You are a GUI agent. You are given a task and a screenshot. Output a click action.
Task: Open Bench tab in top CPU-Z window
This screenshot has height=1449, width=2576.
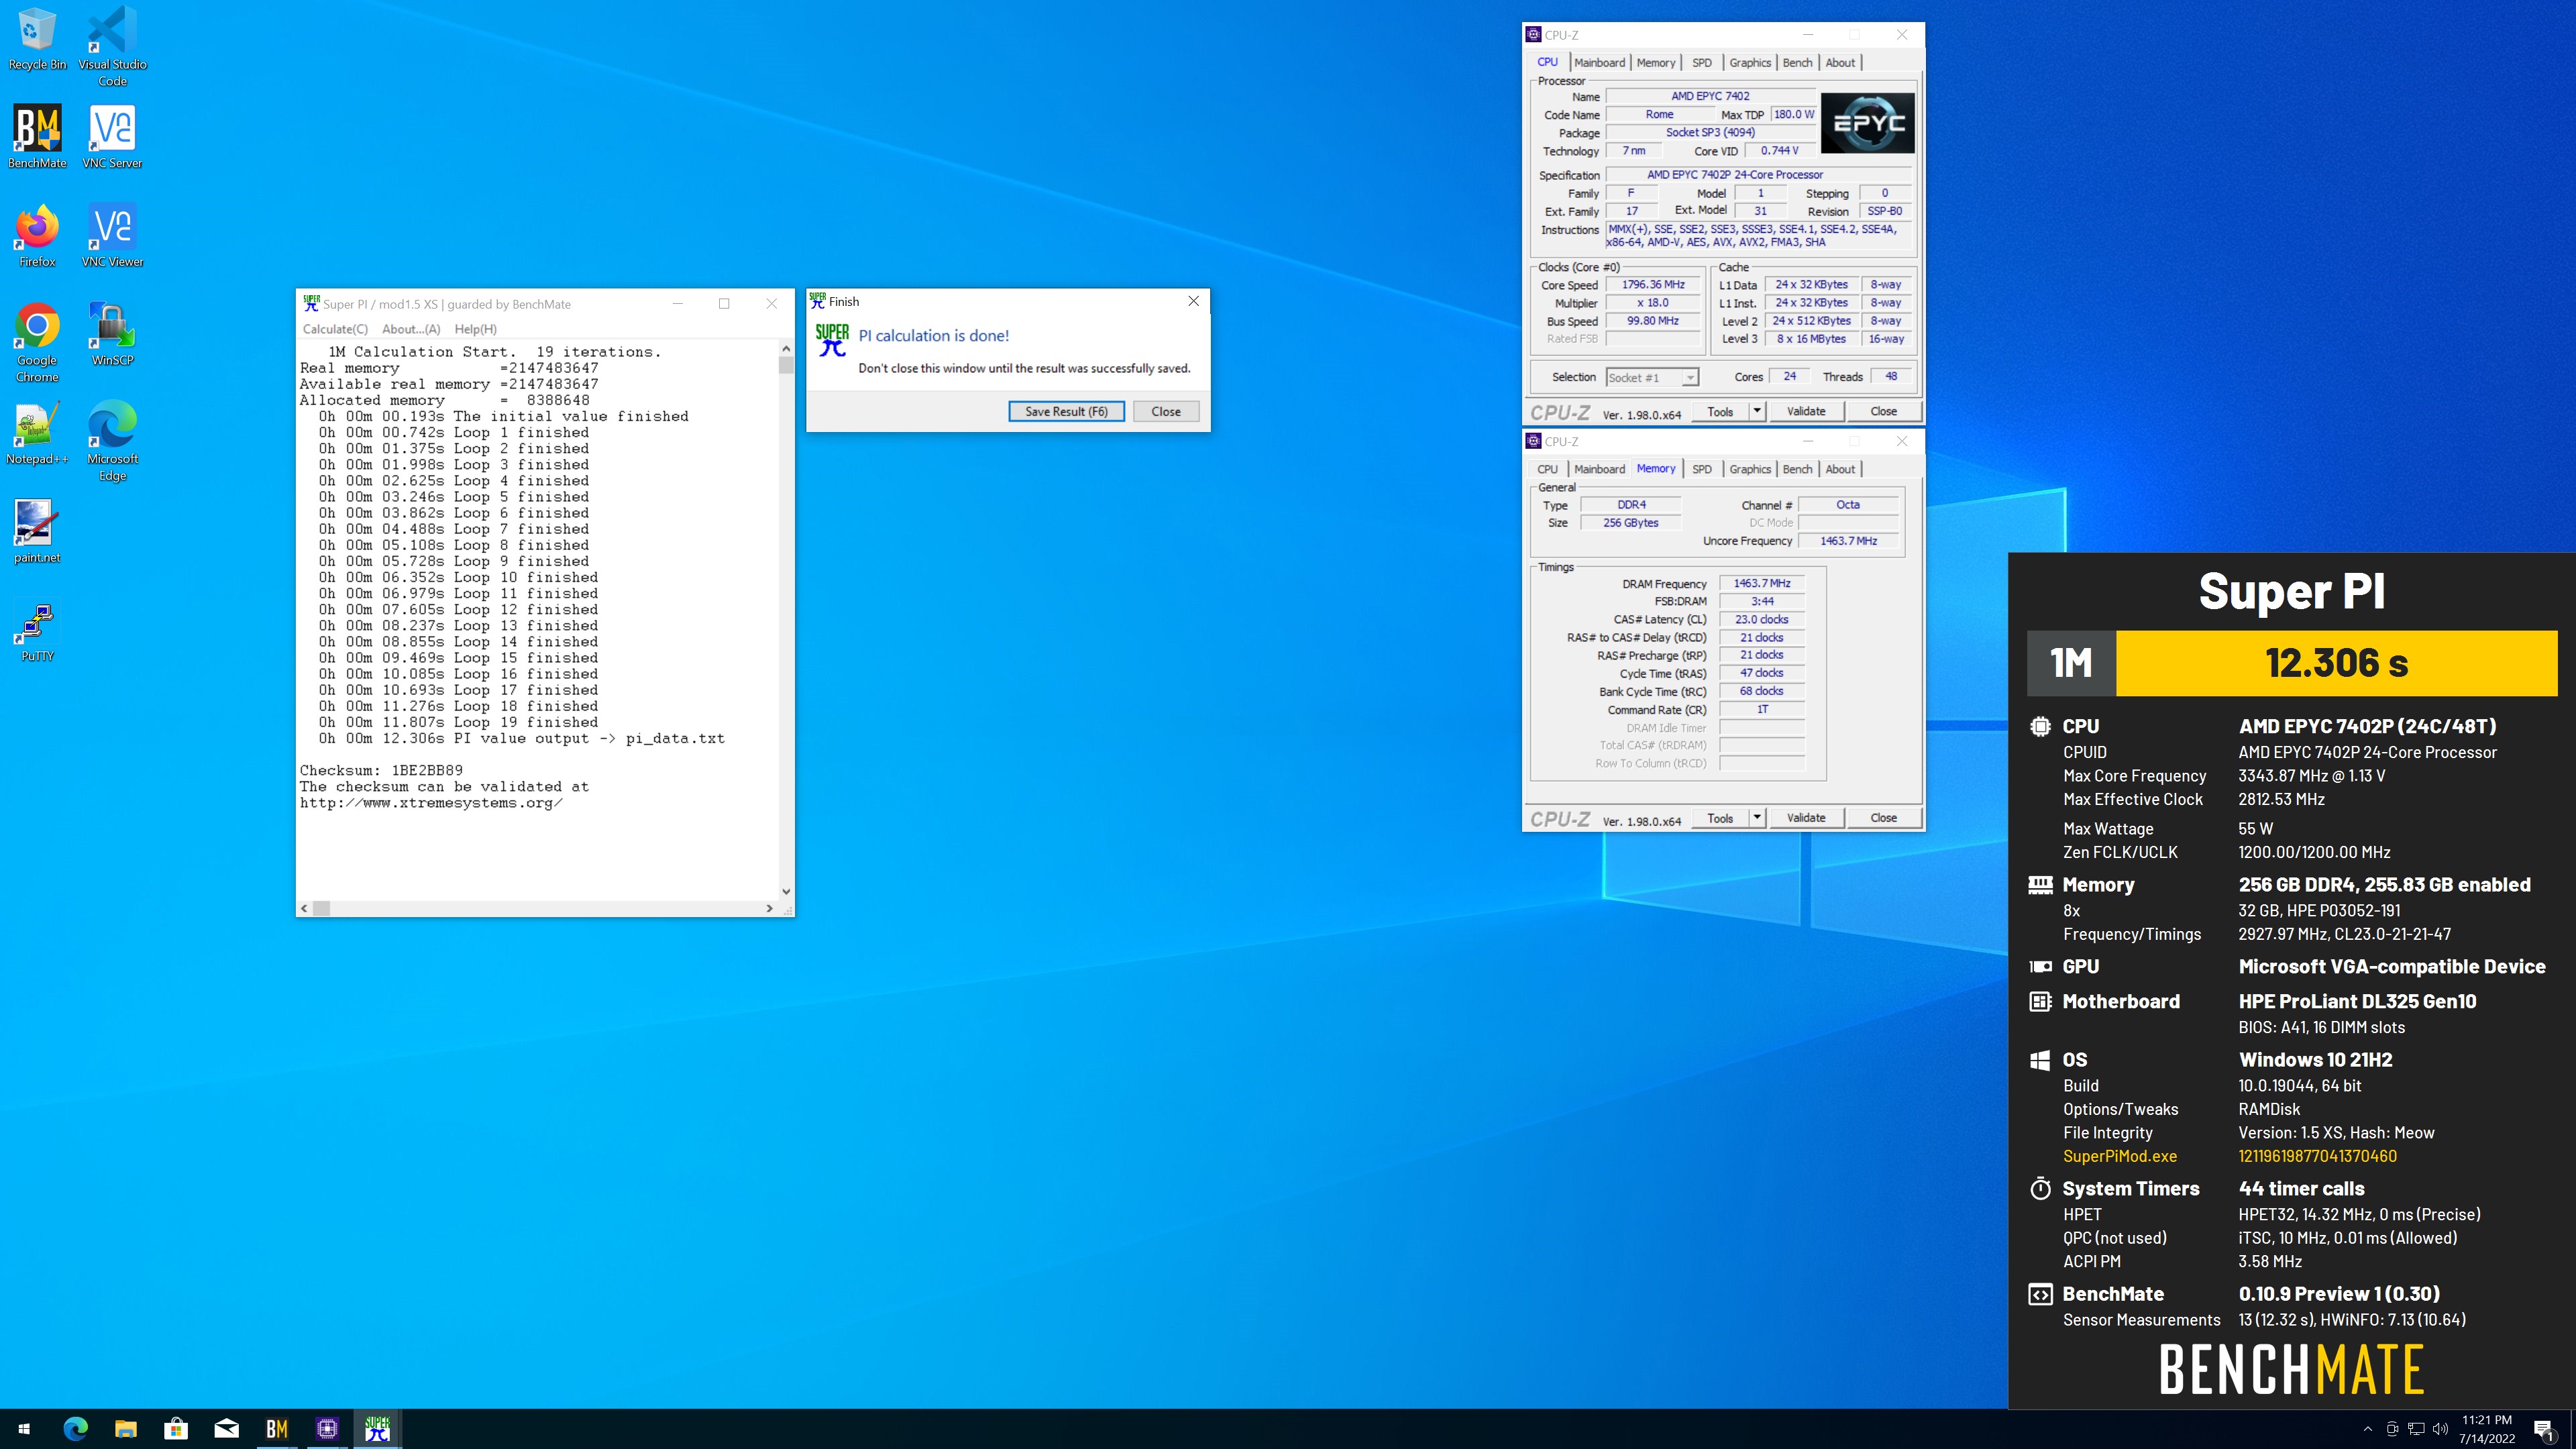click(1797, 62)
